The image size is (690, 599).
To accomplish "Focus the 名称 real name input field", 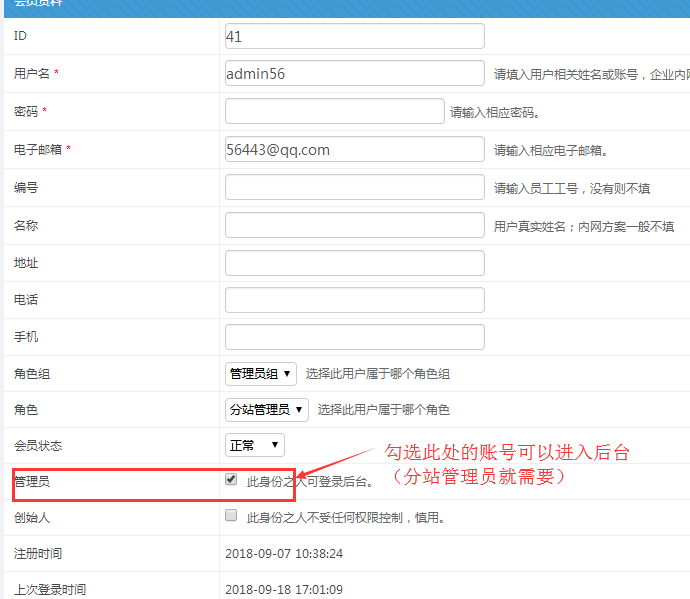I will (354, 225).
